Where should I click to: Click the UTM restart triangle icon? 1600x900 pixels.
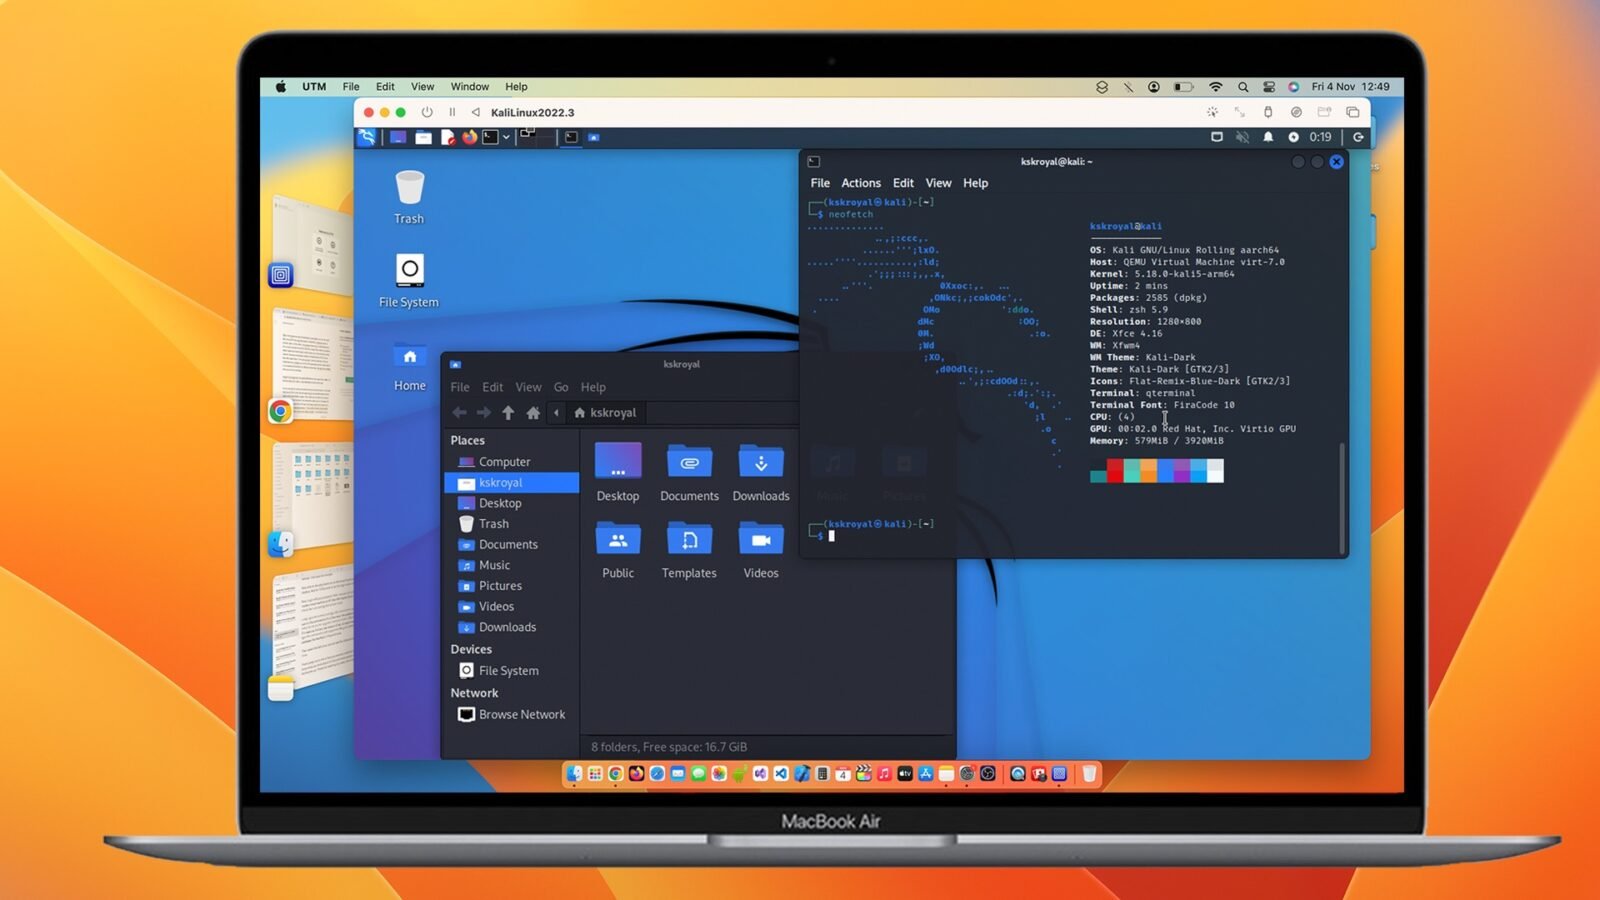[x=476, y=112]
